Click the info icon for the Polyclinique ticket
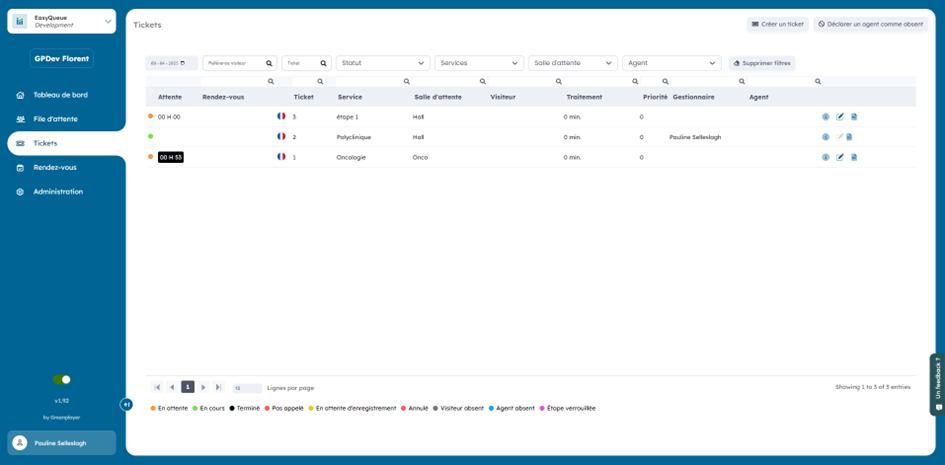This screenshot has height=465, width=945. click(x=826, y=137)
